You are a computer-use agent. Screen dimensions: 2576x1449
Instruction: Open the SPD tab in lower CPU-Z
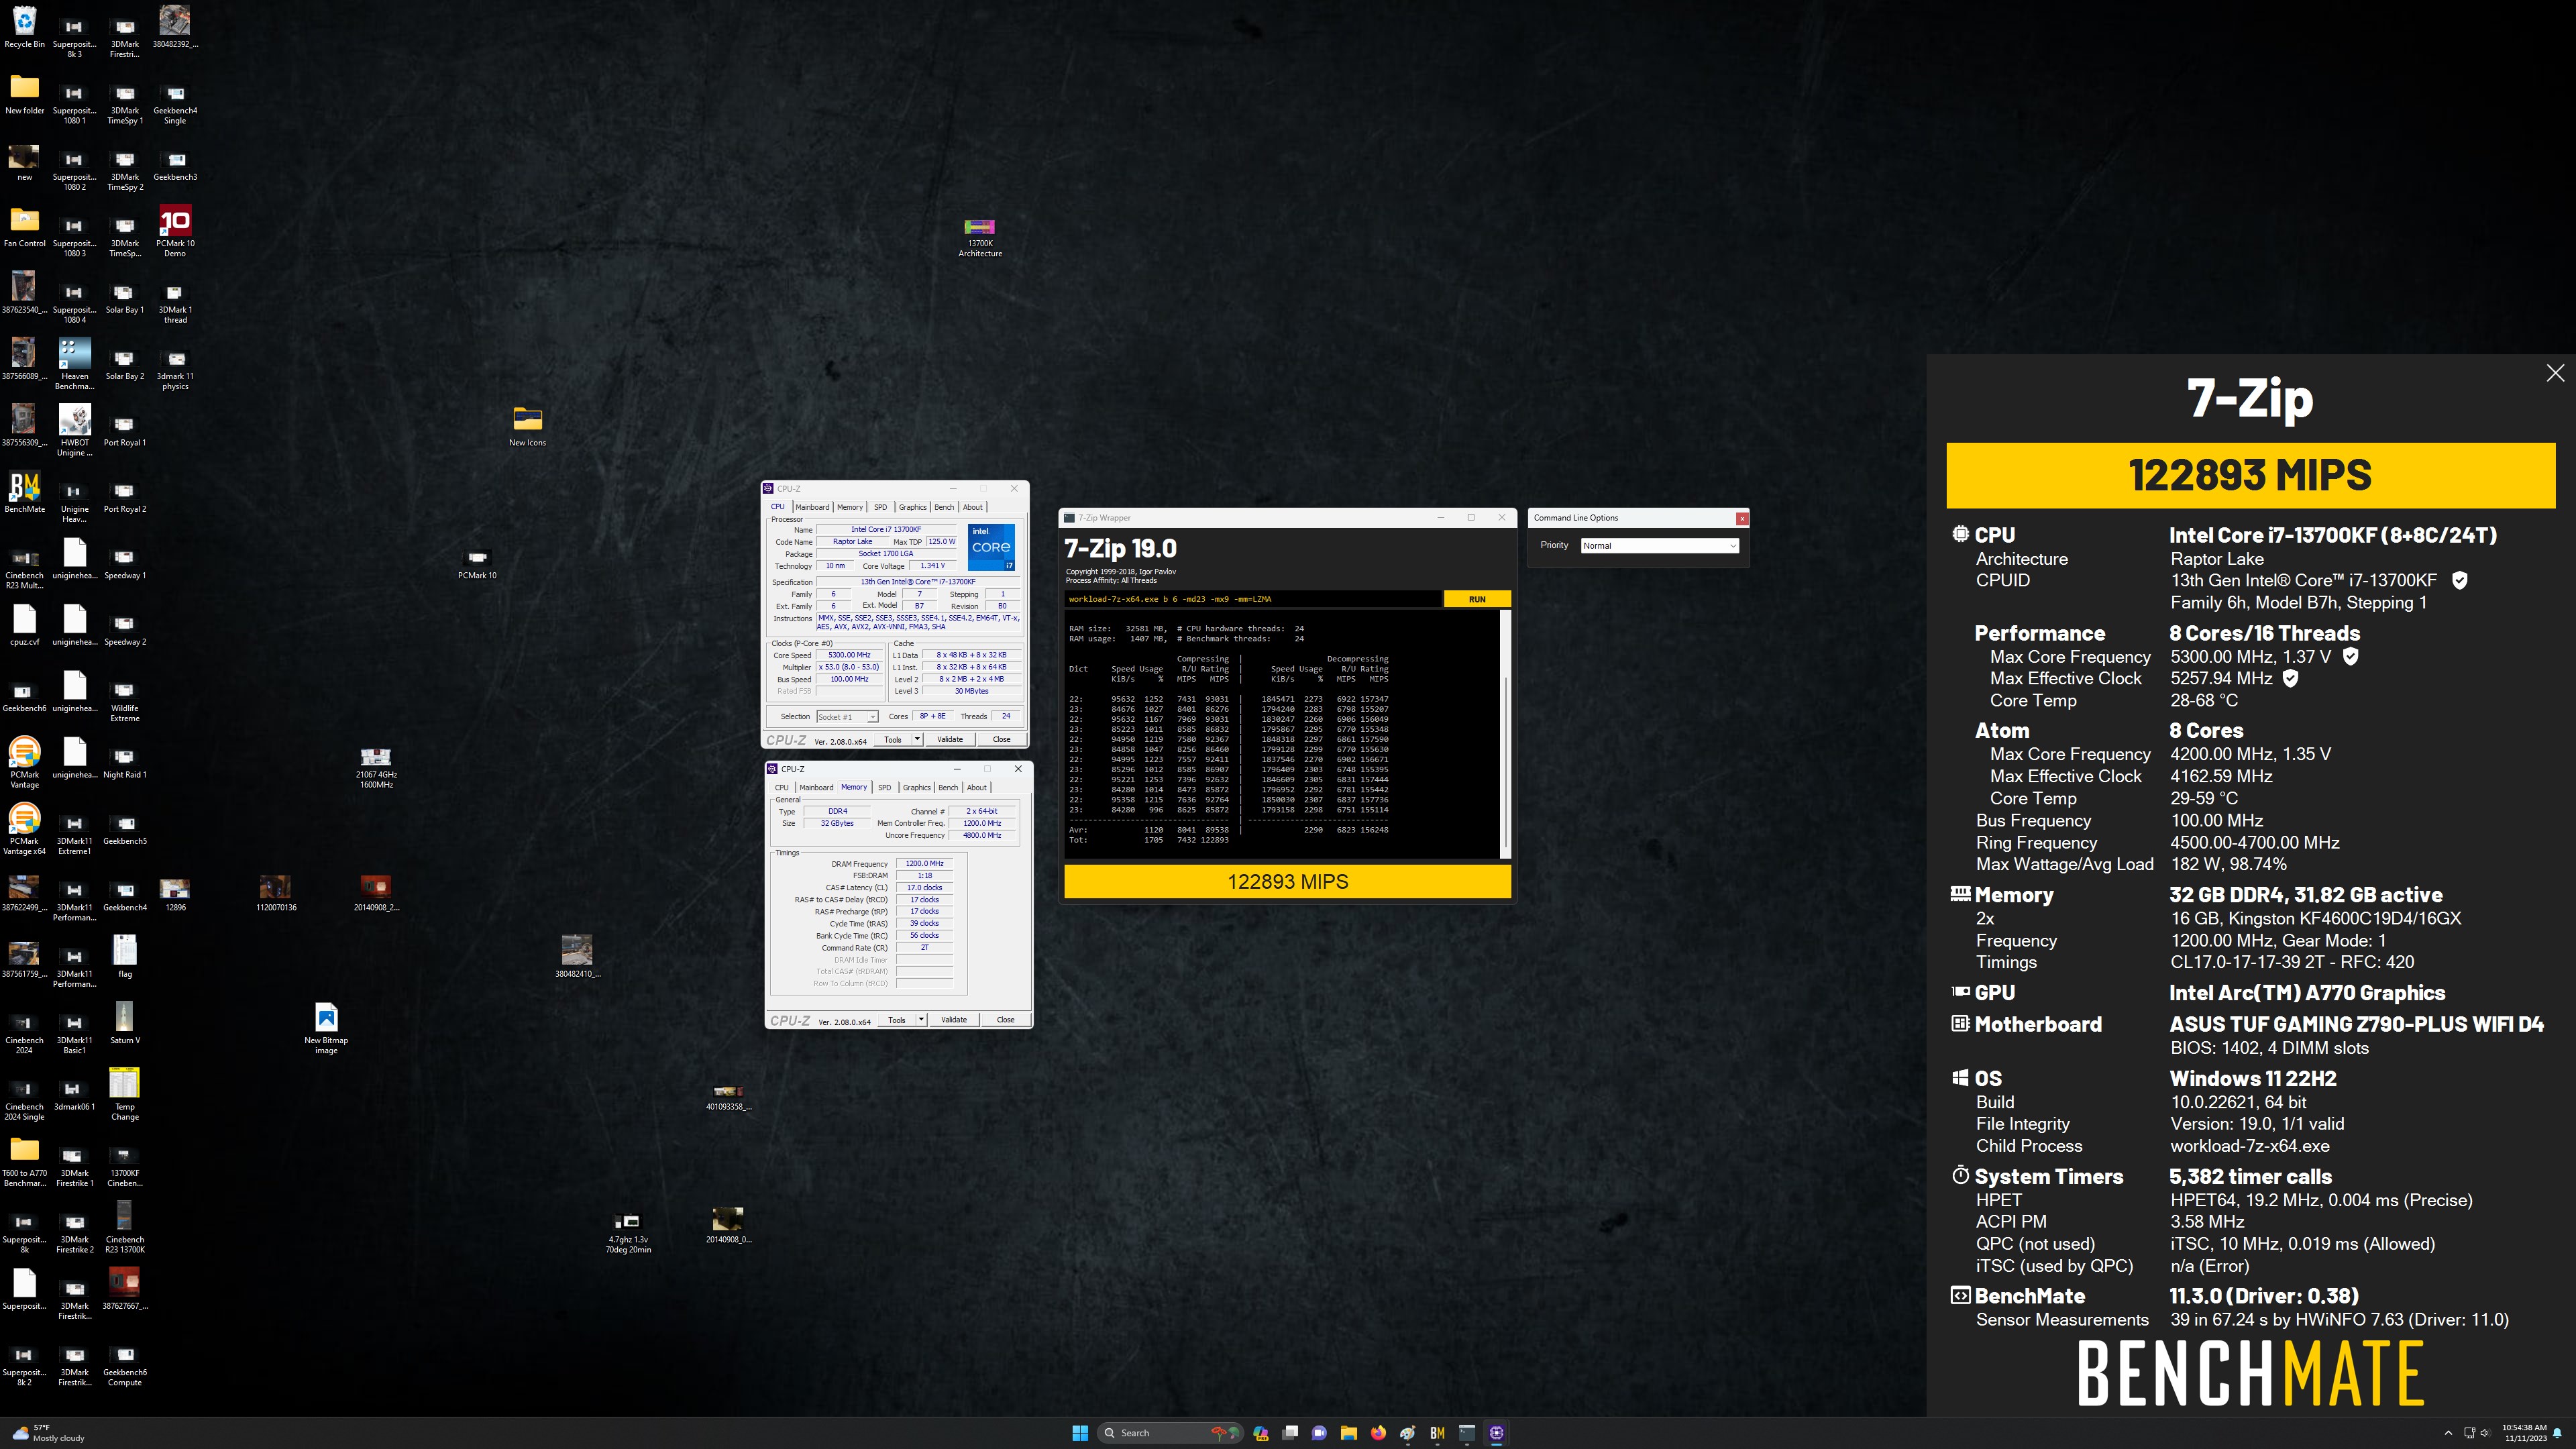[884, 787]
